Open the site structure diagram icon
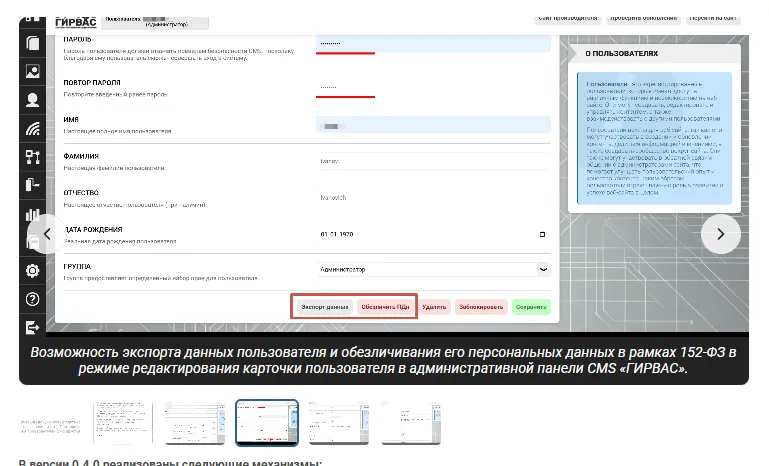769x466 pixels. (x=32, y=157)
